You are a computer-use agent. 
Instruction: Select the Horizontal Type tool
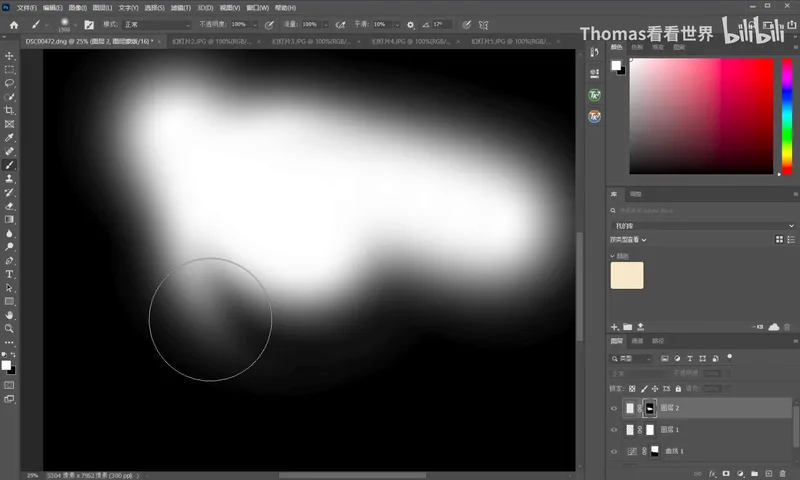(x=9, y=274)
